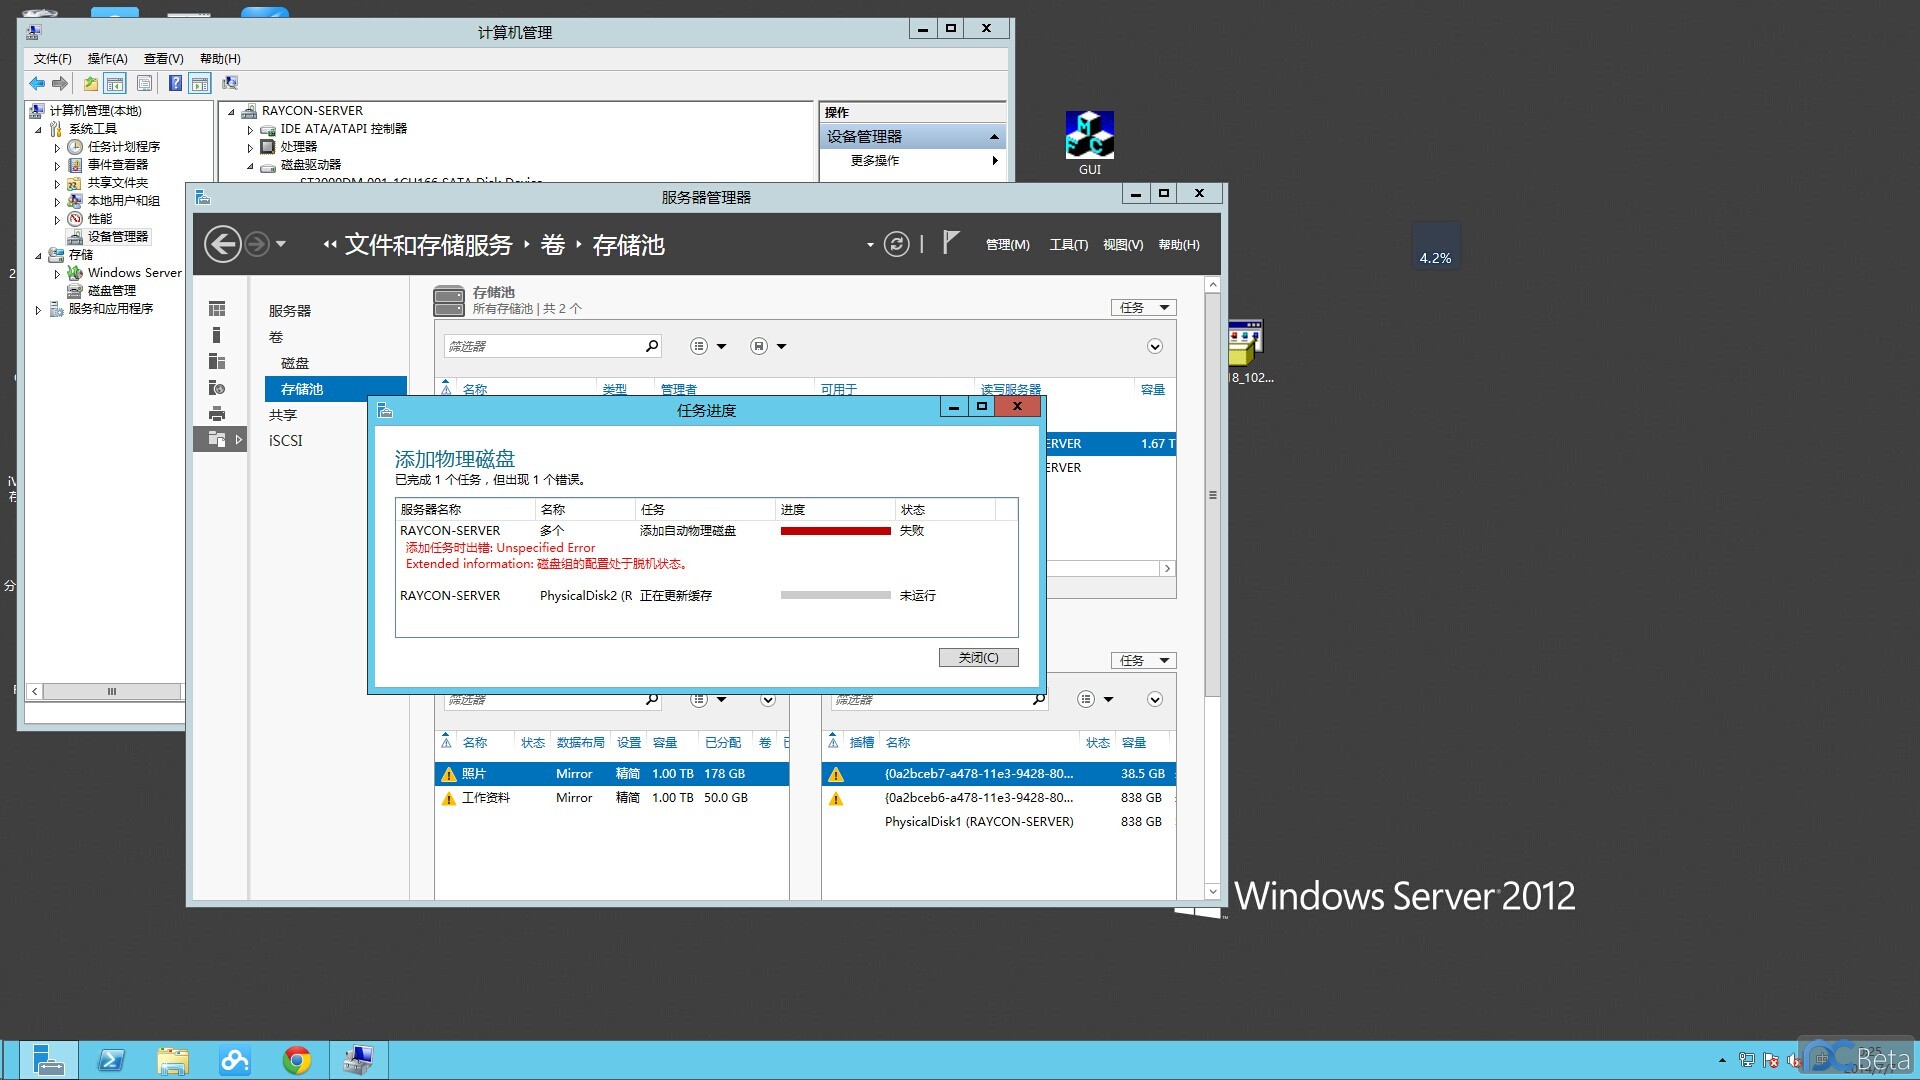Click the back arrow in Computer Management toolbar
Screen dimensions: 1920x1080
(37, 83)
